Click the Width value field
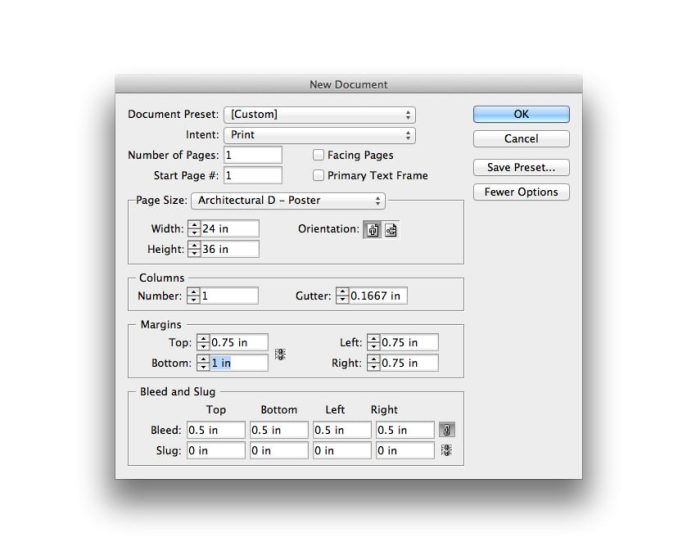This screenshot has width=696, height=560. (x=230, y=229)
